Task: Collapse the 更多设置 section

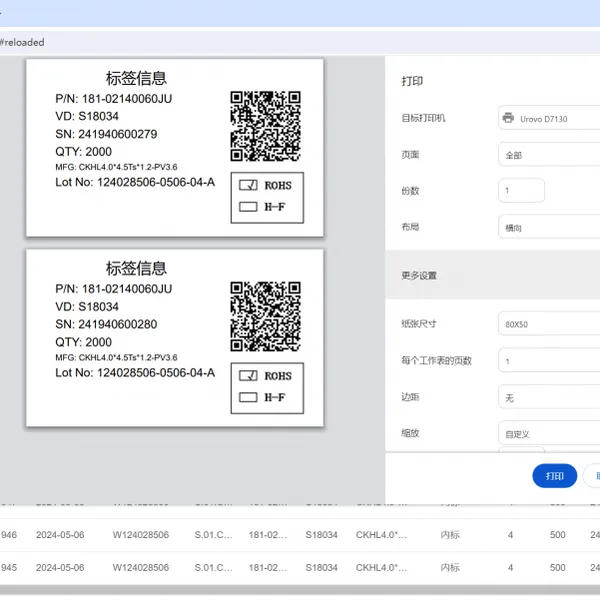Action: tap(492, 275)
